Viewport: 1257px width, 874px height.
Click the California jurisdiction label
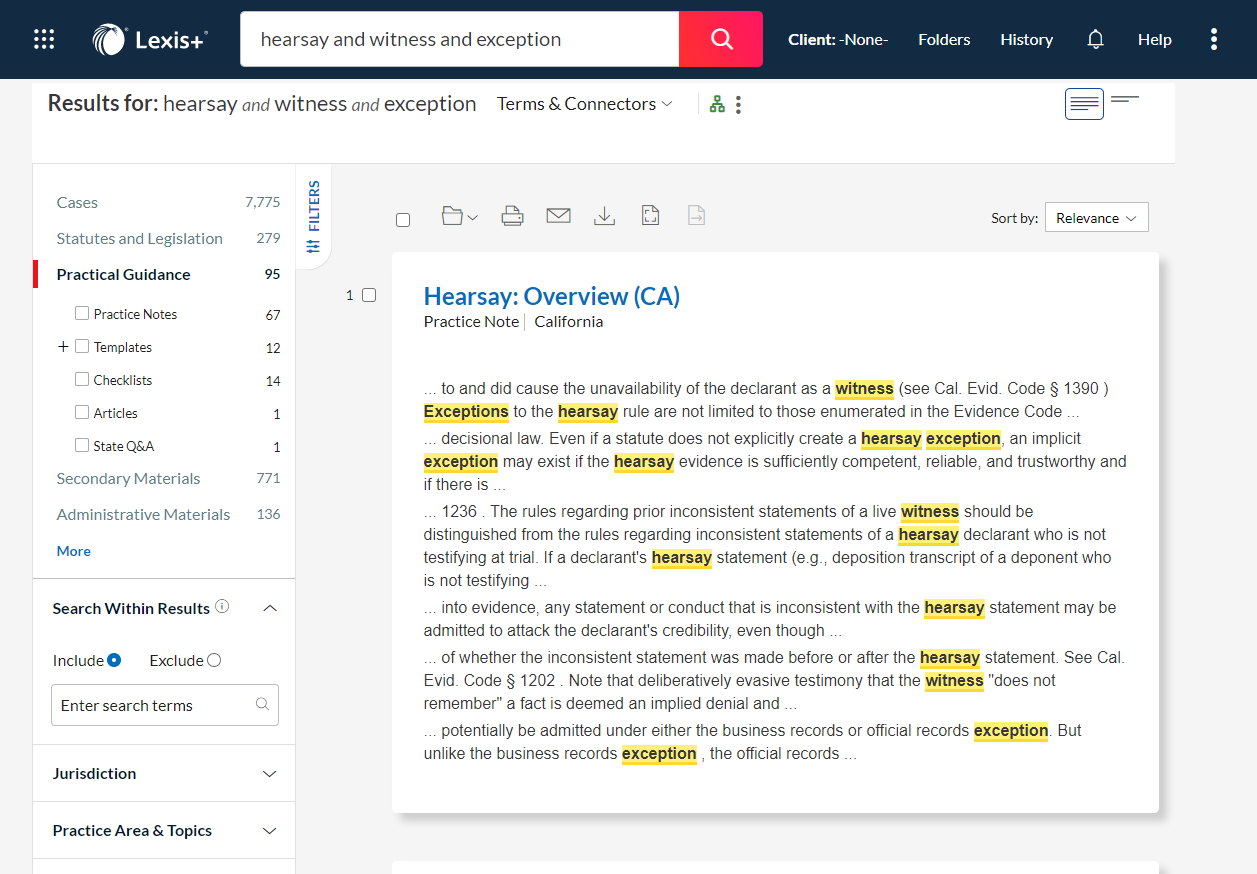point(568,321)
